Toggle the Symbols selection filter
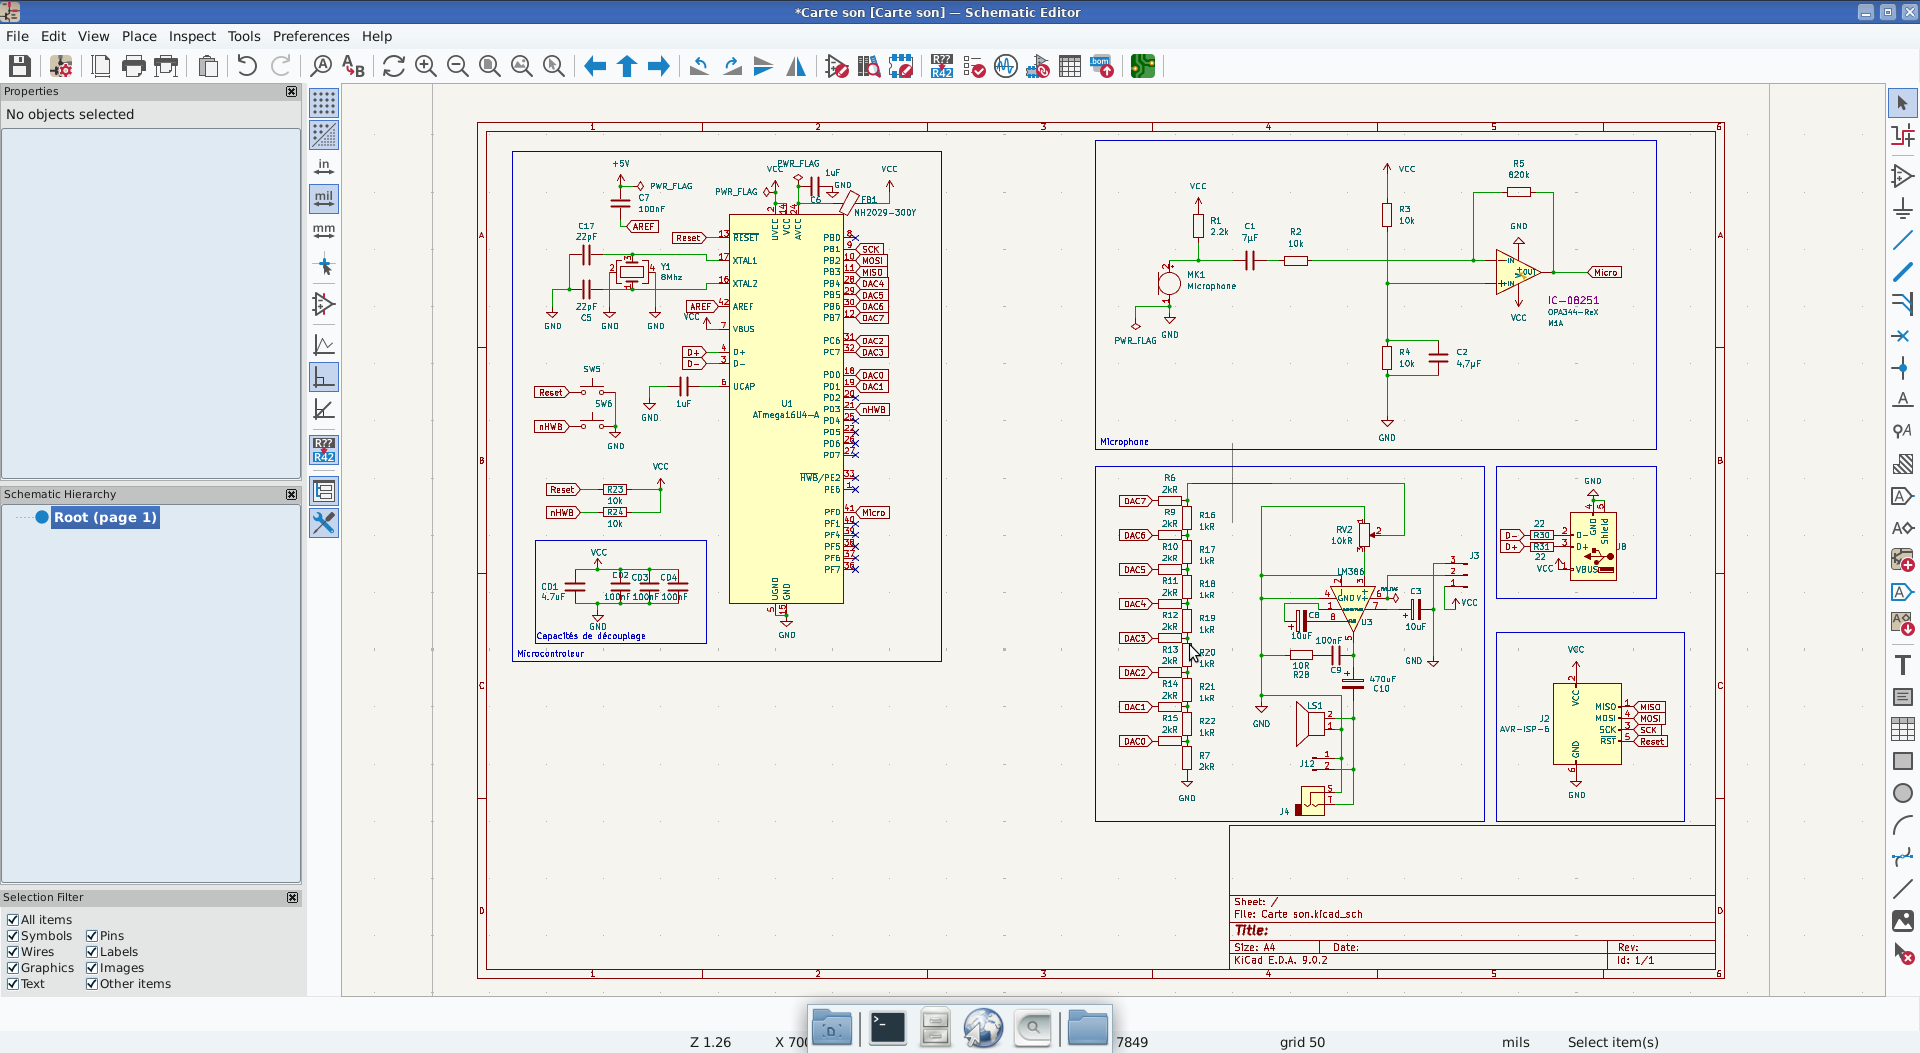 click(x=13, y=936)
